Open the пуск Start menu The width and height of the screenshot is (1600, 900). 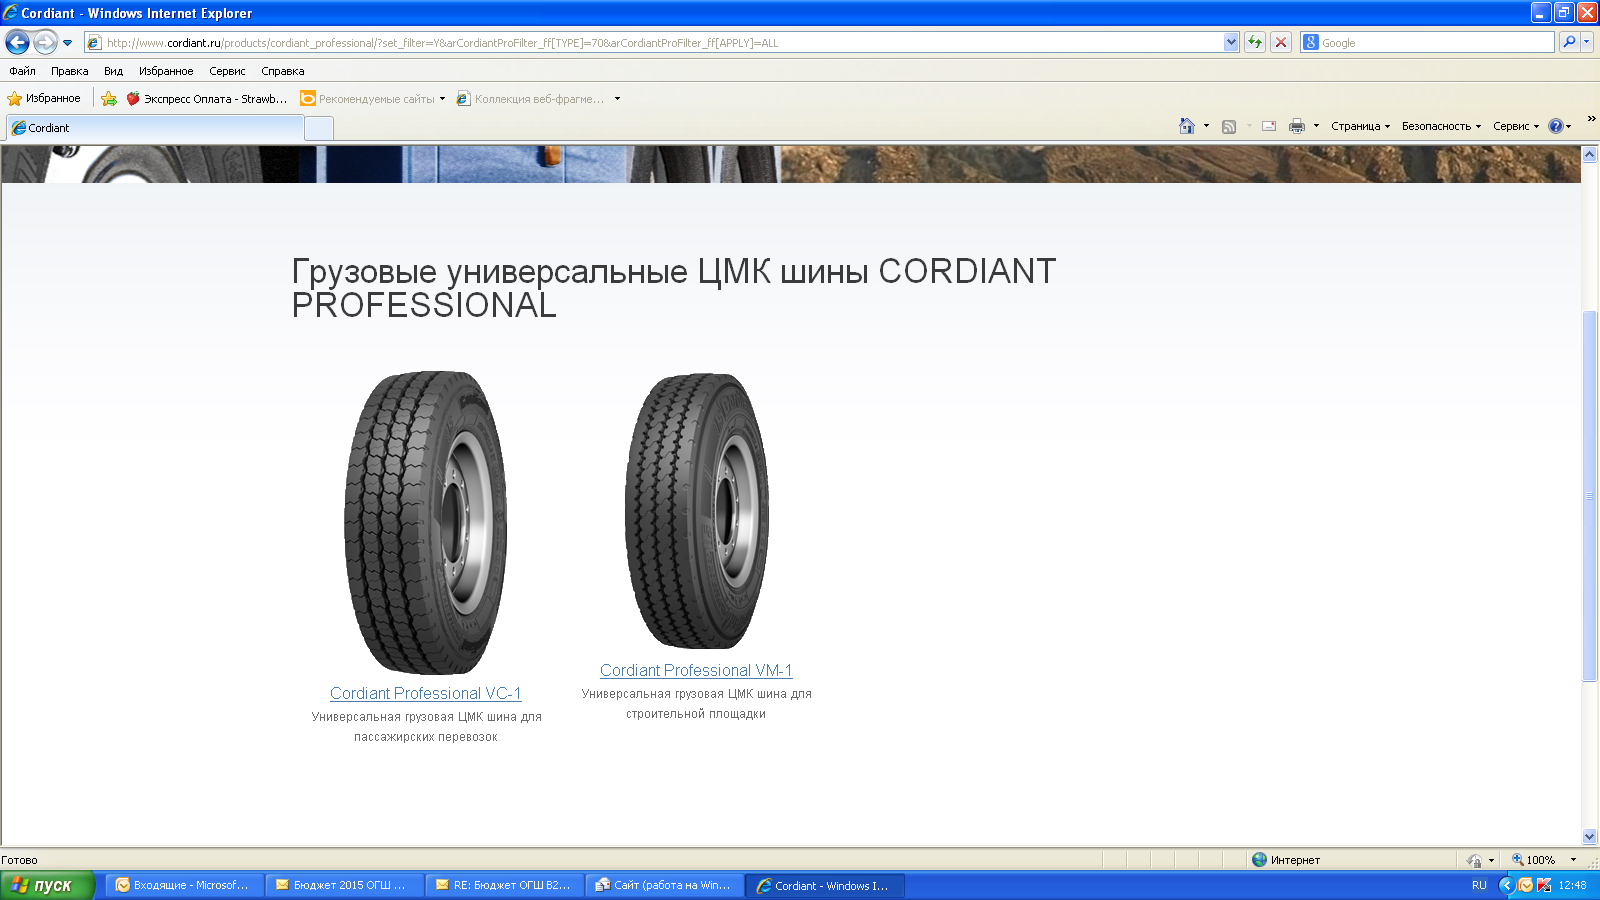47,885
